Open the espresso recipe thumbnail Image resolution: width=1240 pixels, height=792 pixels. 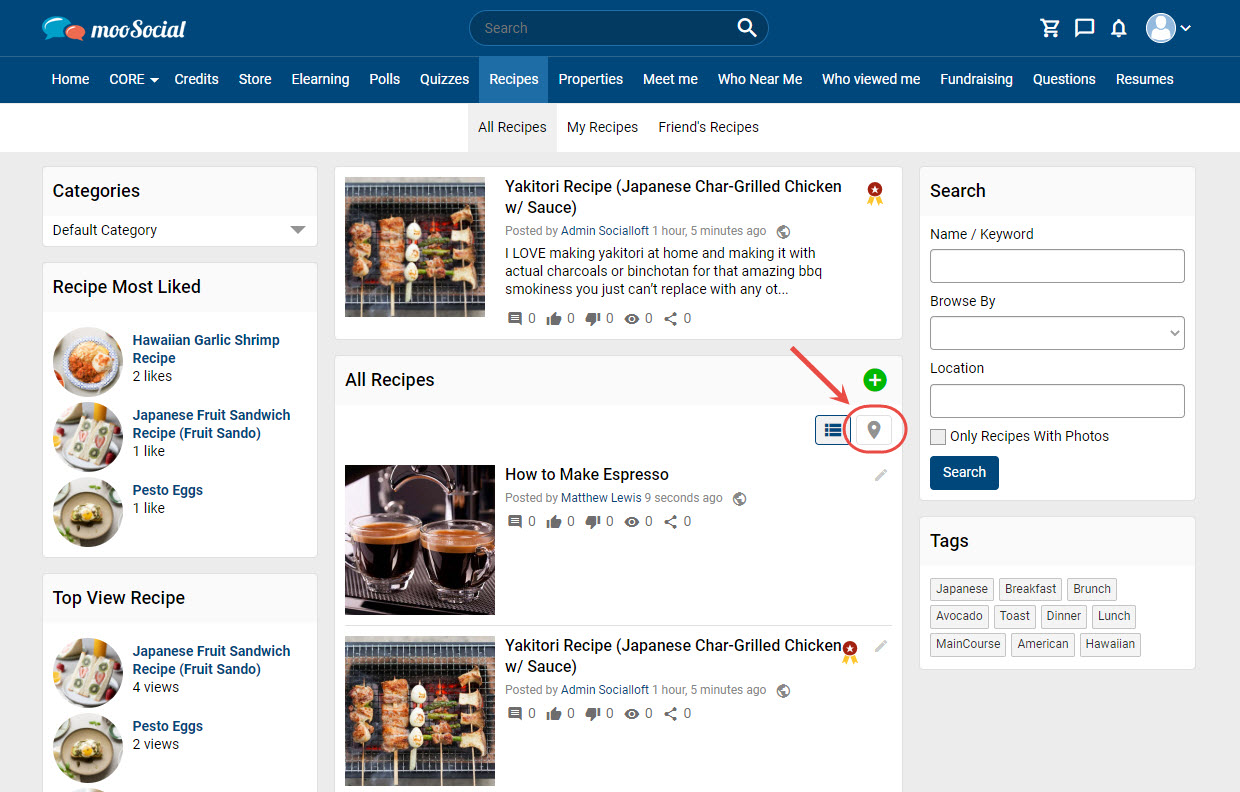(420, 540)
